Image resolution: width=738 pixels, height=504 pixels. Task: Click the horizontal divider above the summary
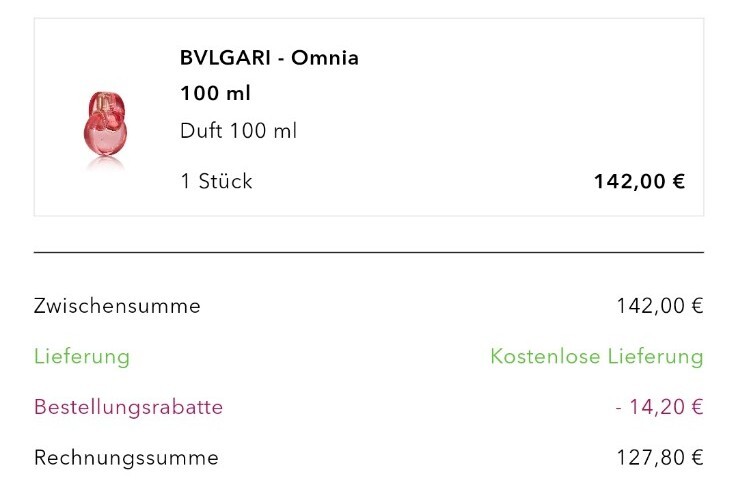click(x=369, y=253)
